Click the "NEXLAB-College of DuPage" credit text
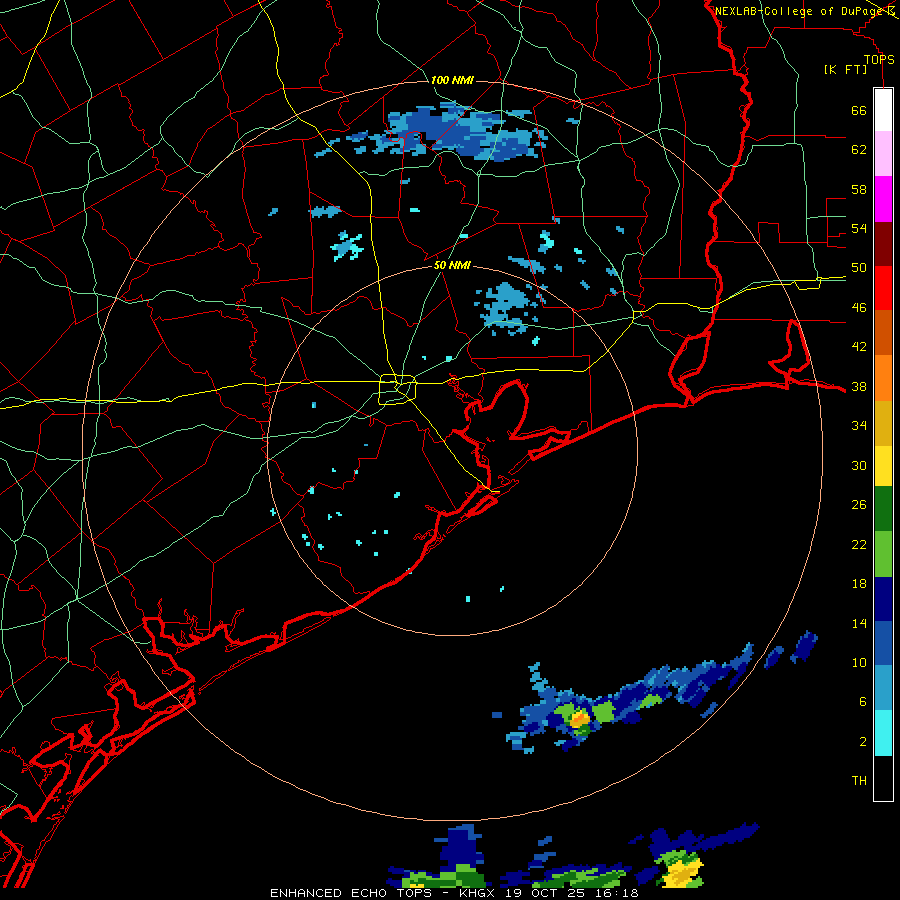The width and height of the screenshot is (900, 900). (799, 11)
